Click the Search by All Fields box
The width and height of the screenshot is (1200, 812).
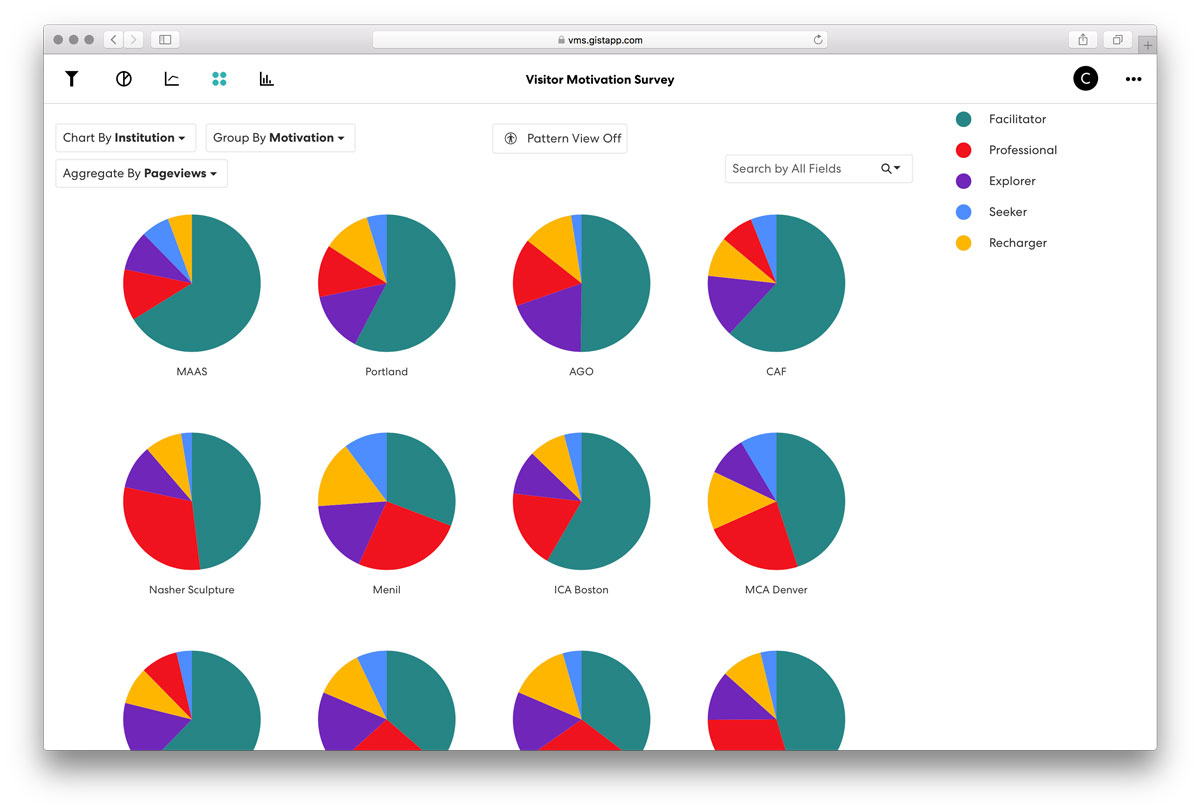coord(818,169)
